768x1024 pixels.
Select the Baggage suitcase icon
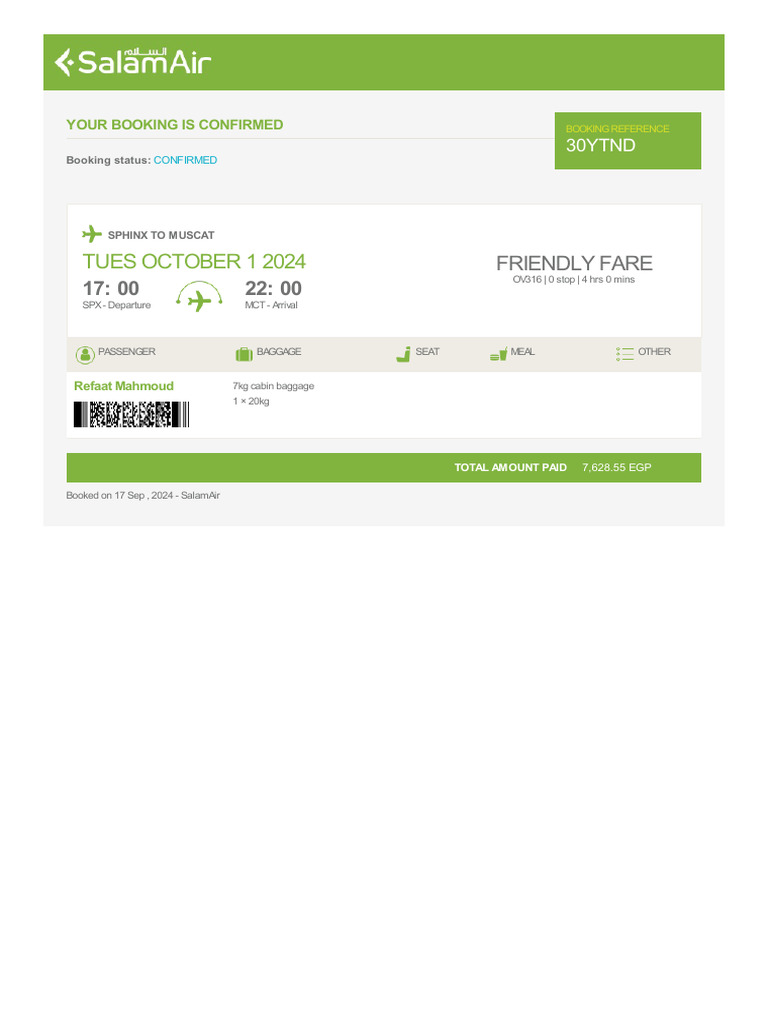(x=243, y=354)
